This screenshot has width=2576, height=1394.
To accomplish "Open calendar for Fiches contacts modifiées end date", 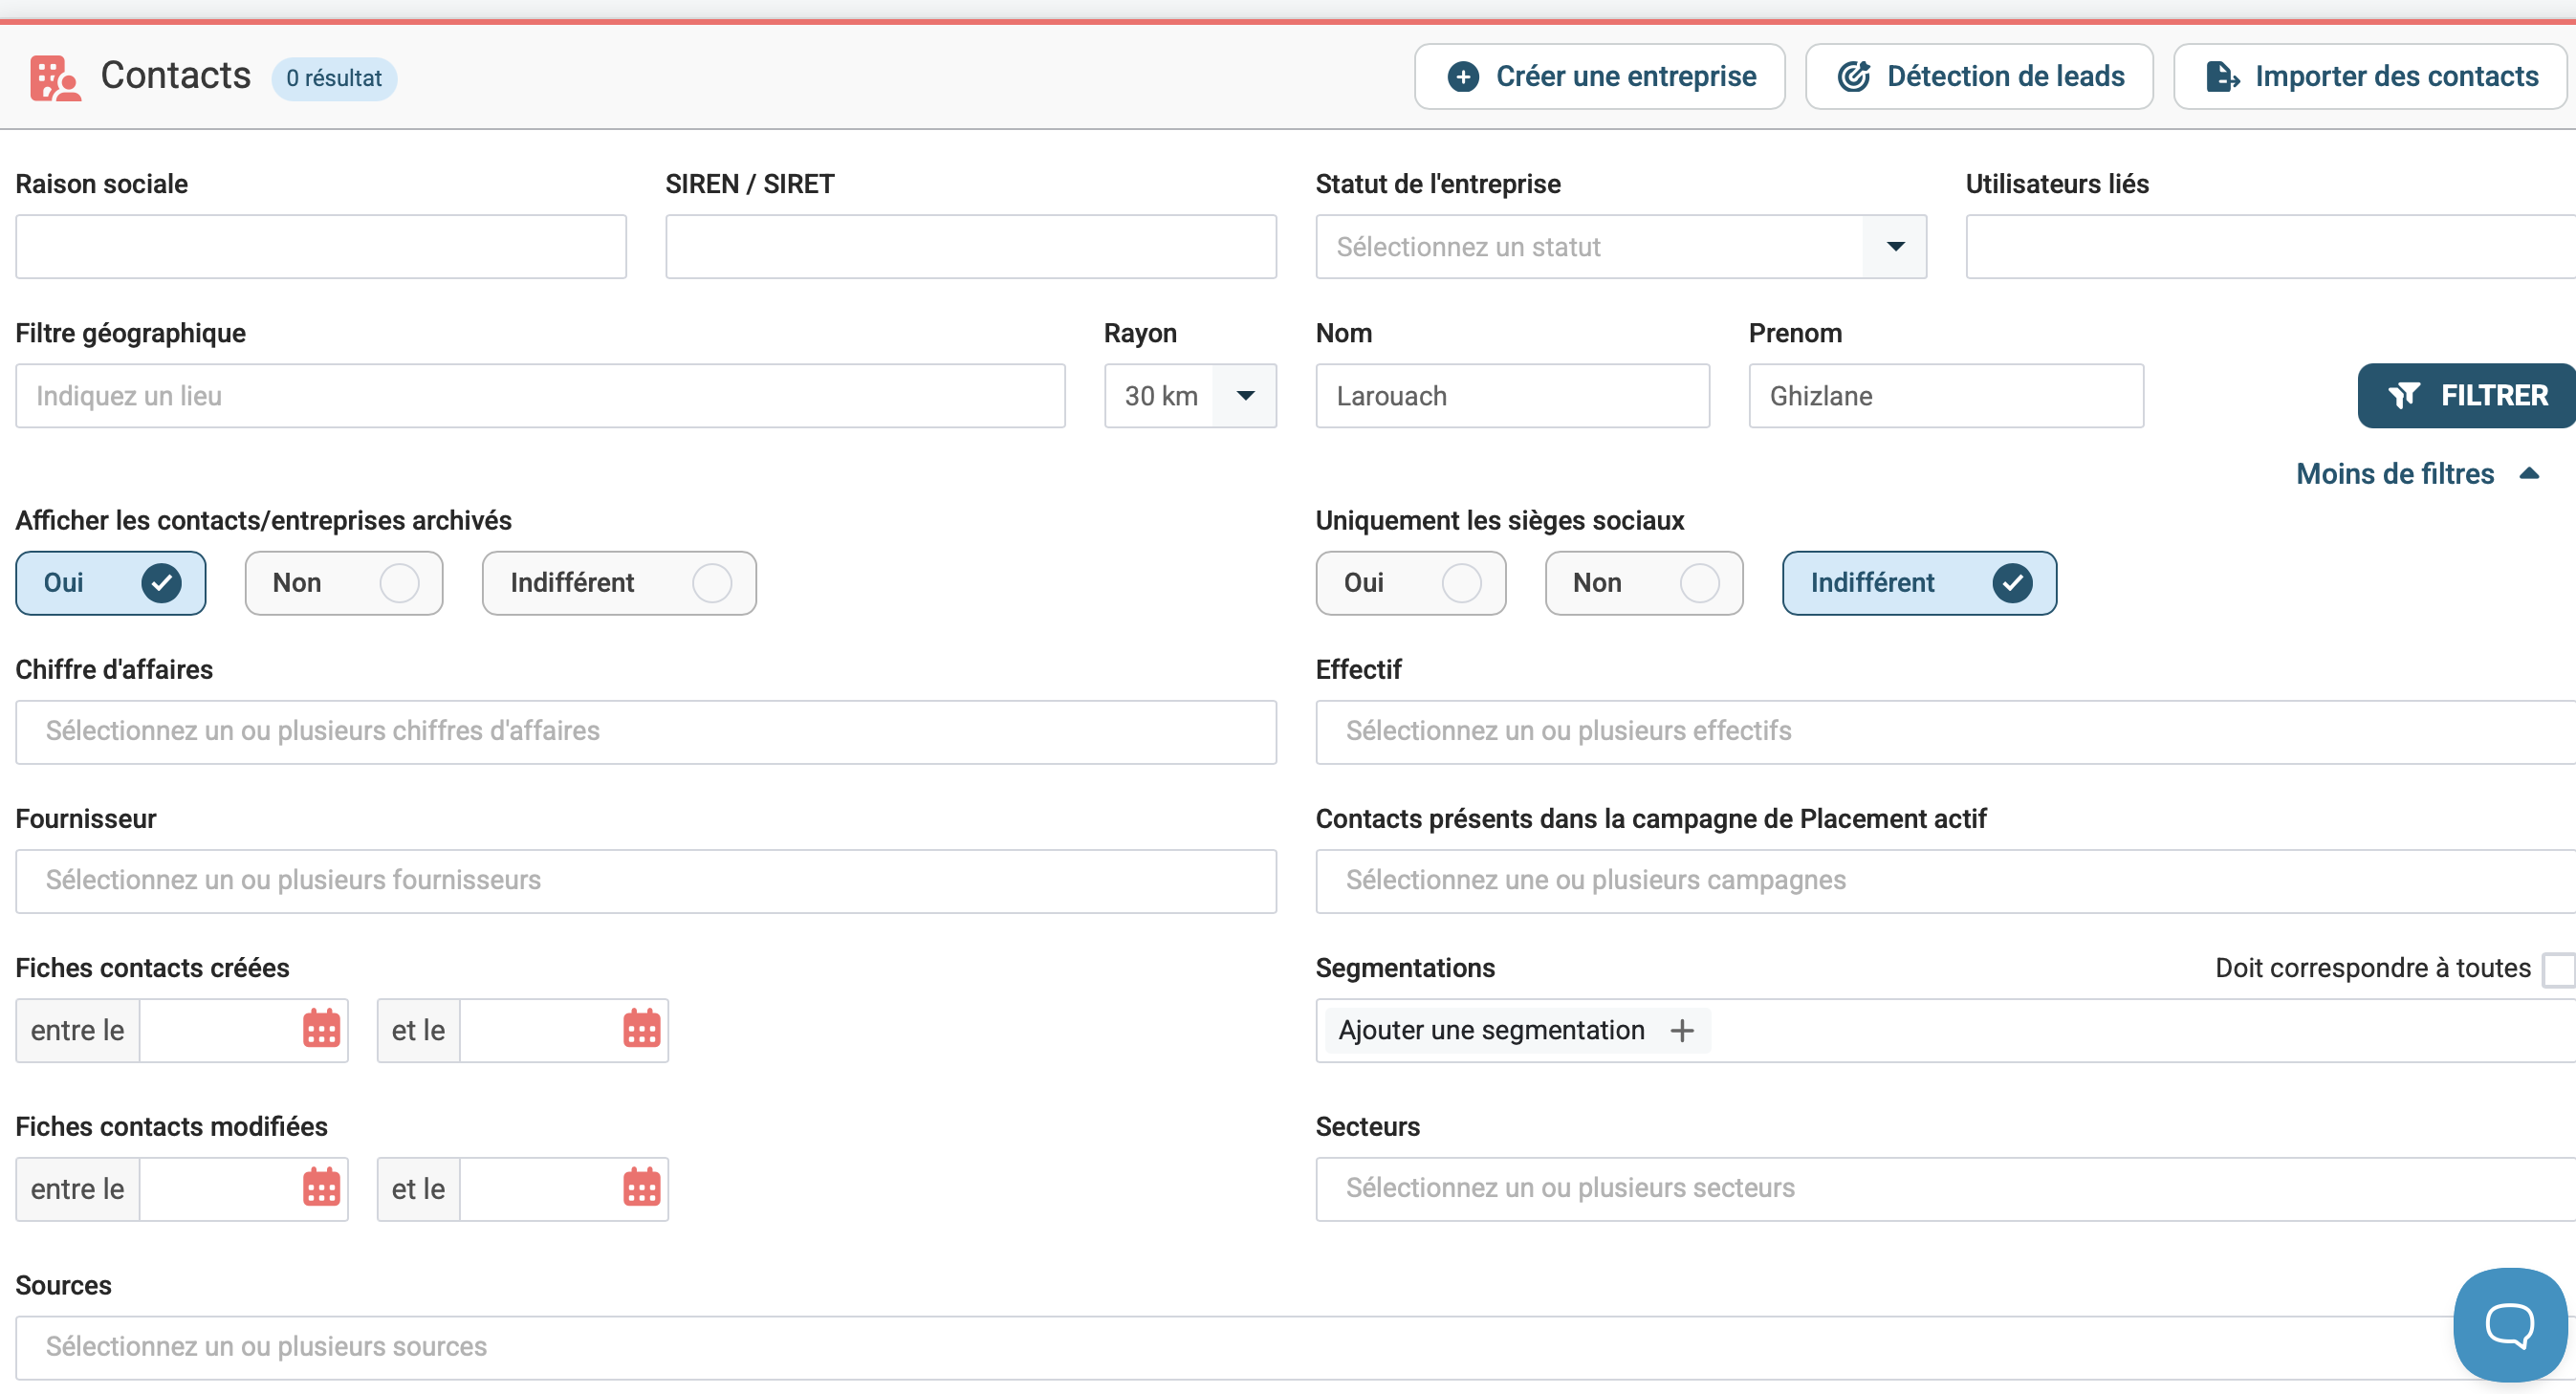I will click(641, 1188).
